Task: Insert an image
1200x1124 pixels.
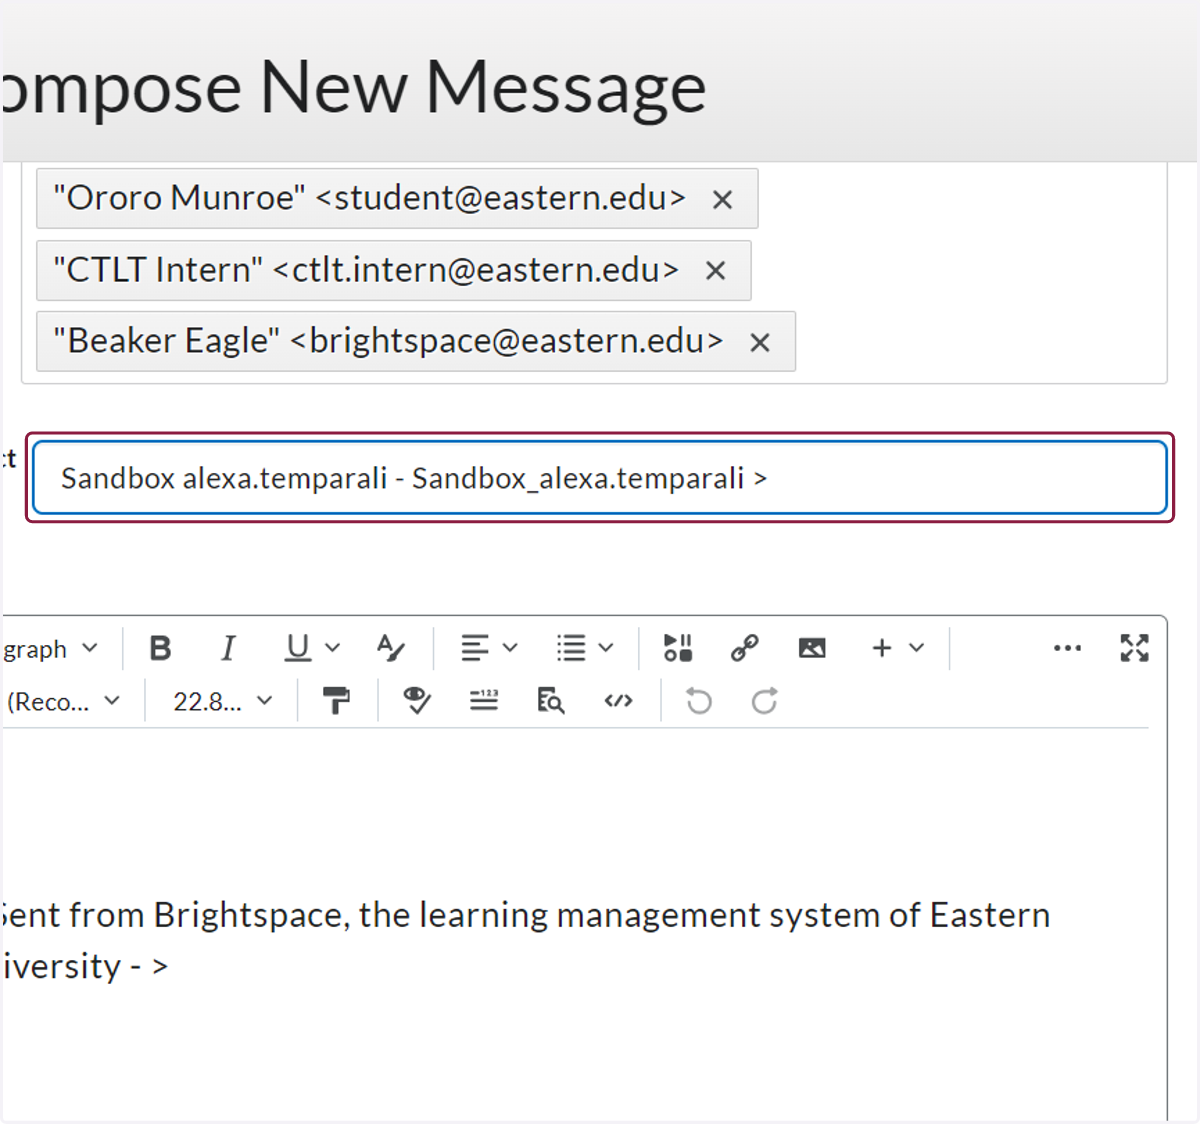Action: [x=812, y=649]
